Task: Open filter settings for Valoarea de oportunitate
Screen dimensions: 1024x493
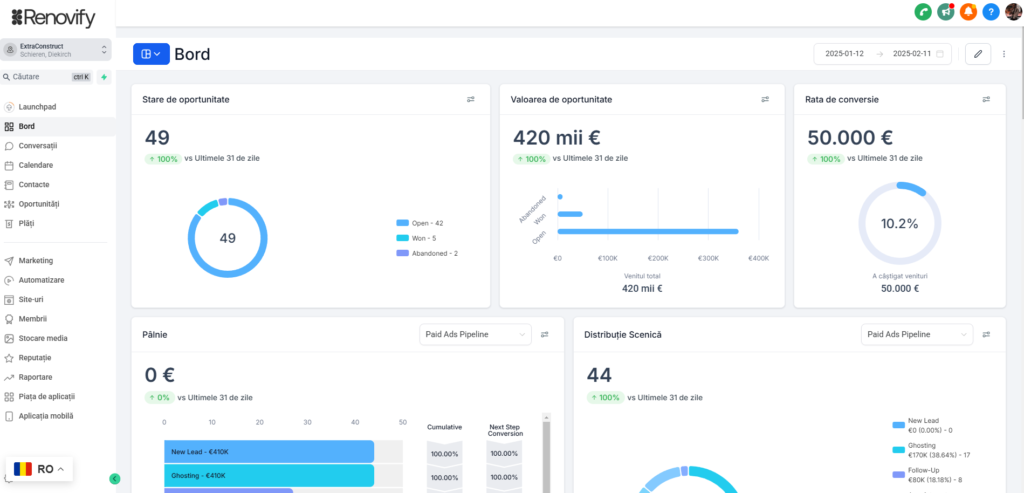Action: 765,99
